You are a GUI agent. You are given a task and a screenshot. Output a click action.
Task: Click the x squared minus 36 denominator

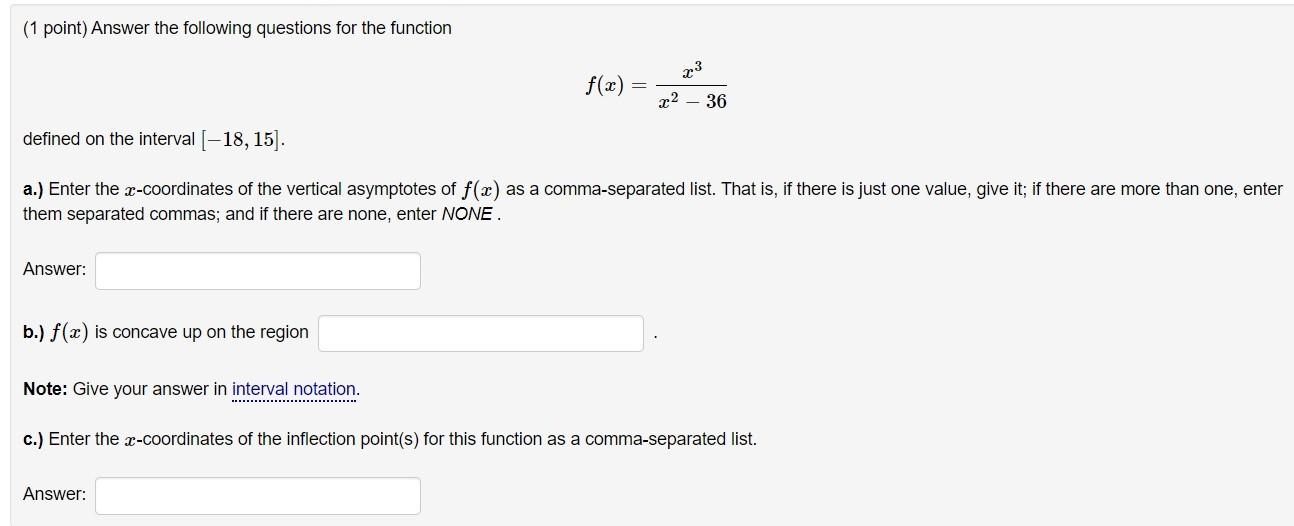(693, 101)
